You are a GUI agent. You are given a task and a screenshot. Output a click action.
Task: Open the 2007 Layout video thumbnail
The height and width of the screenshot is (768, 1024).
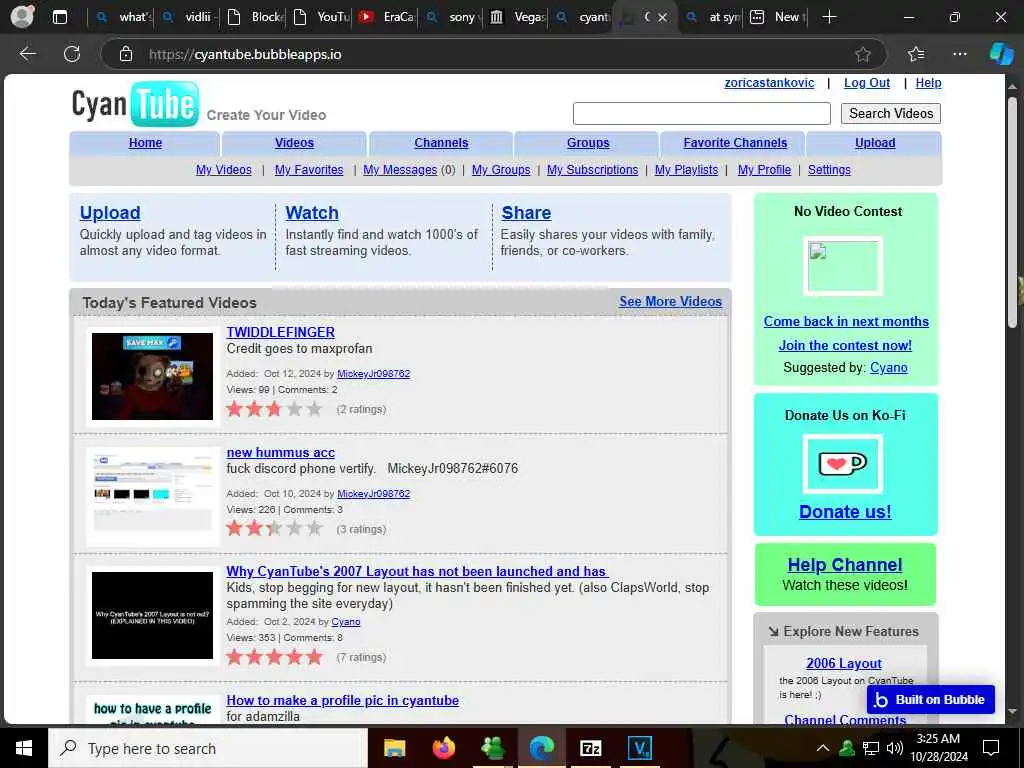click(152, 615)
